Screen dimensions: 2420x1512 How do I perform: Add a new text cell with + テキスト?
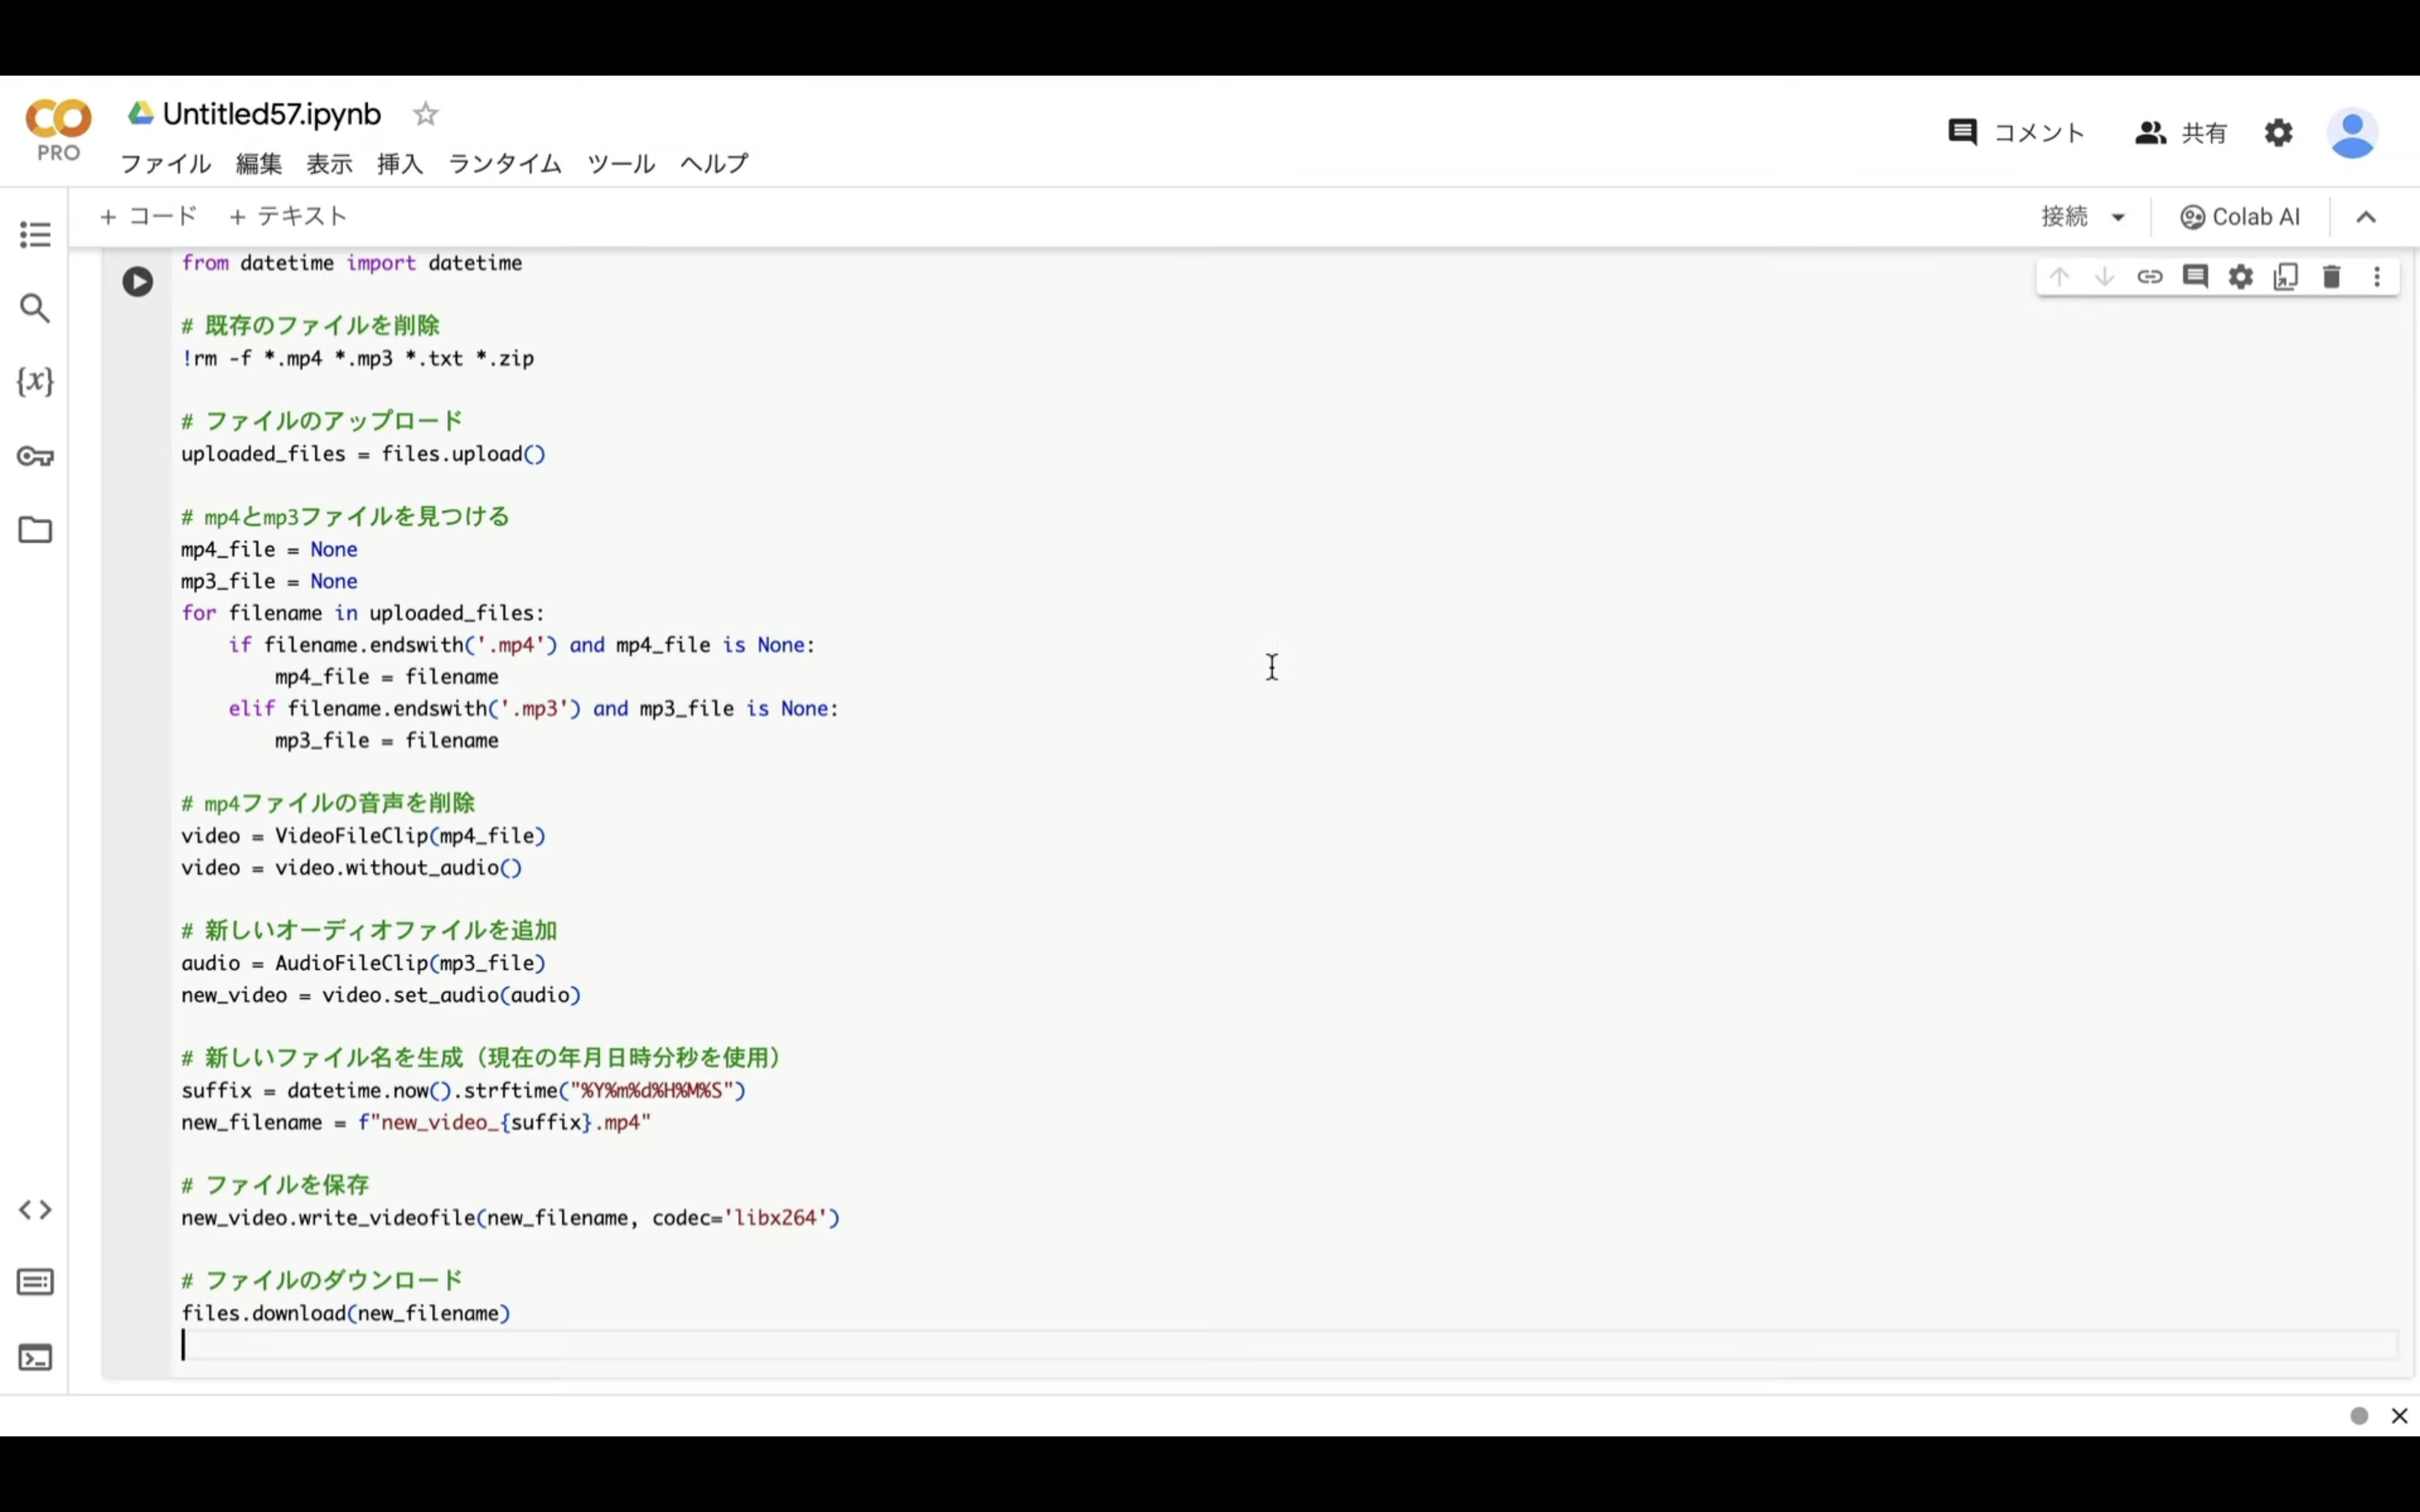tap(288, 216)
